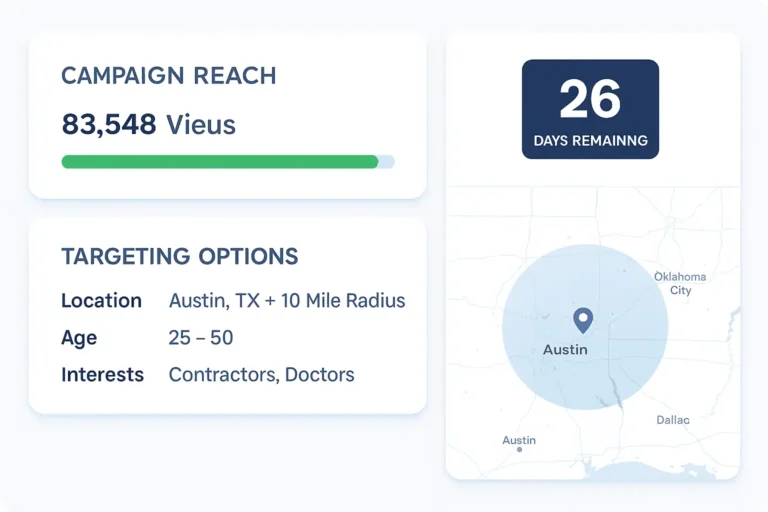768x512 pixels.
Task: Click the small Austin city dot marker
Action: click(x=519, y=450)
